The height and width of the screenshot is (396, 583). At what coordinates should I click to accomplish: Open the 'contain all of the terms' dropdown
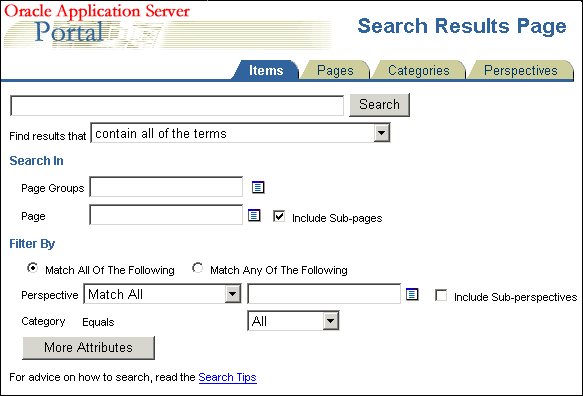click(x=241, y=133)
